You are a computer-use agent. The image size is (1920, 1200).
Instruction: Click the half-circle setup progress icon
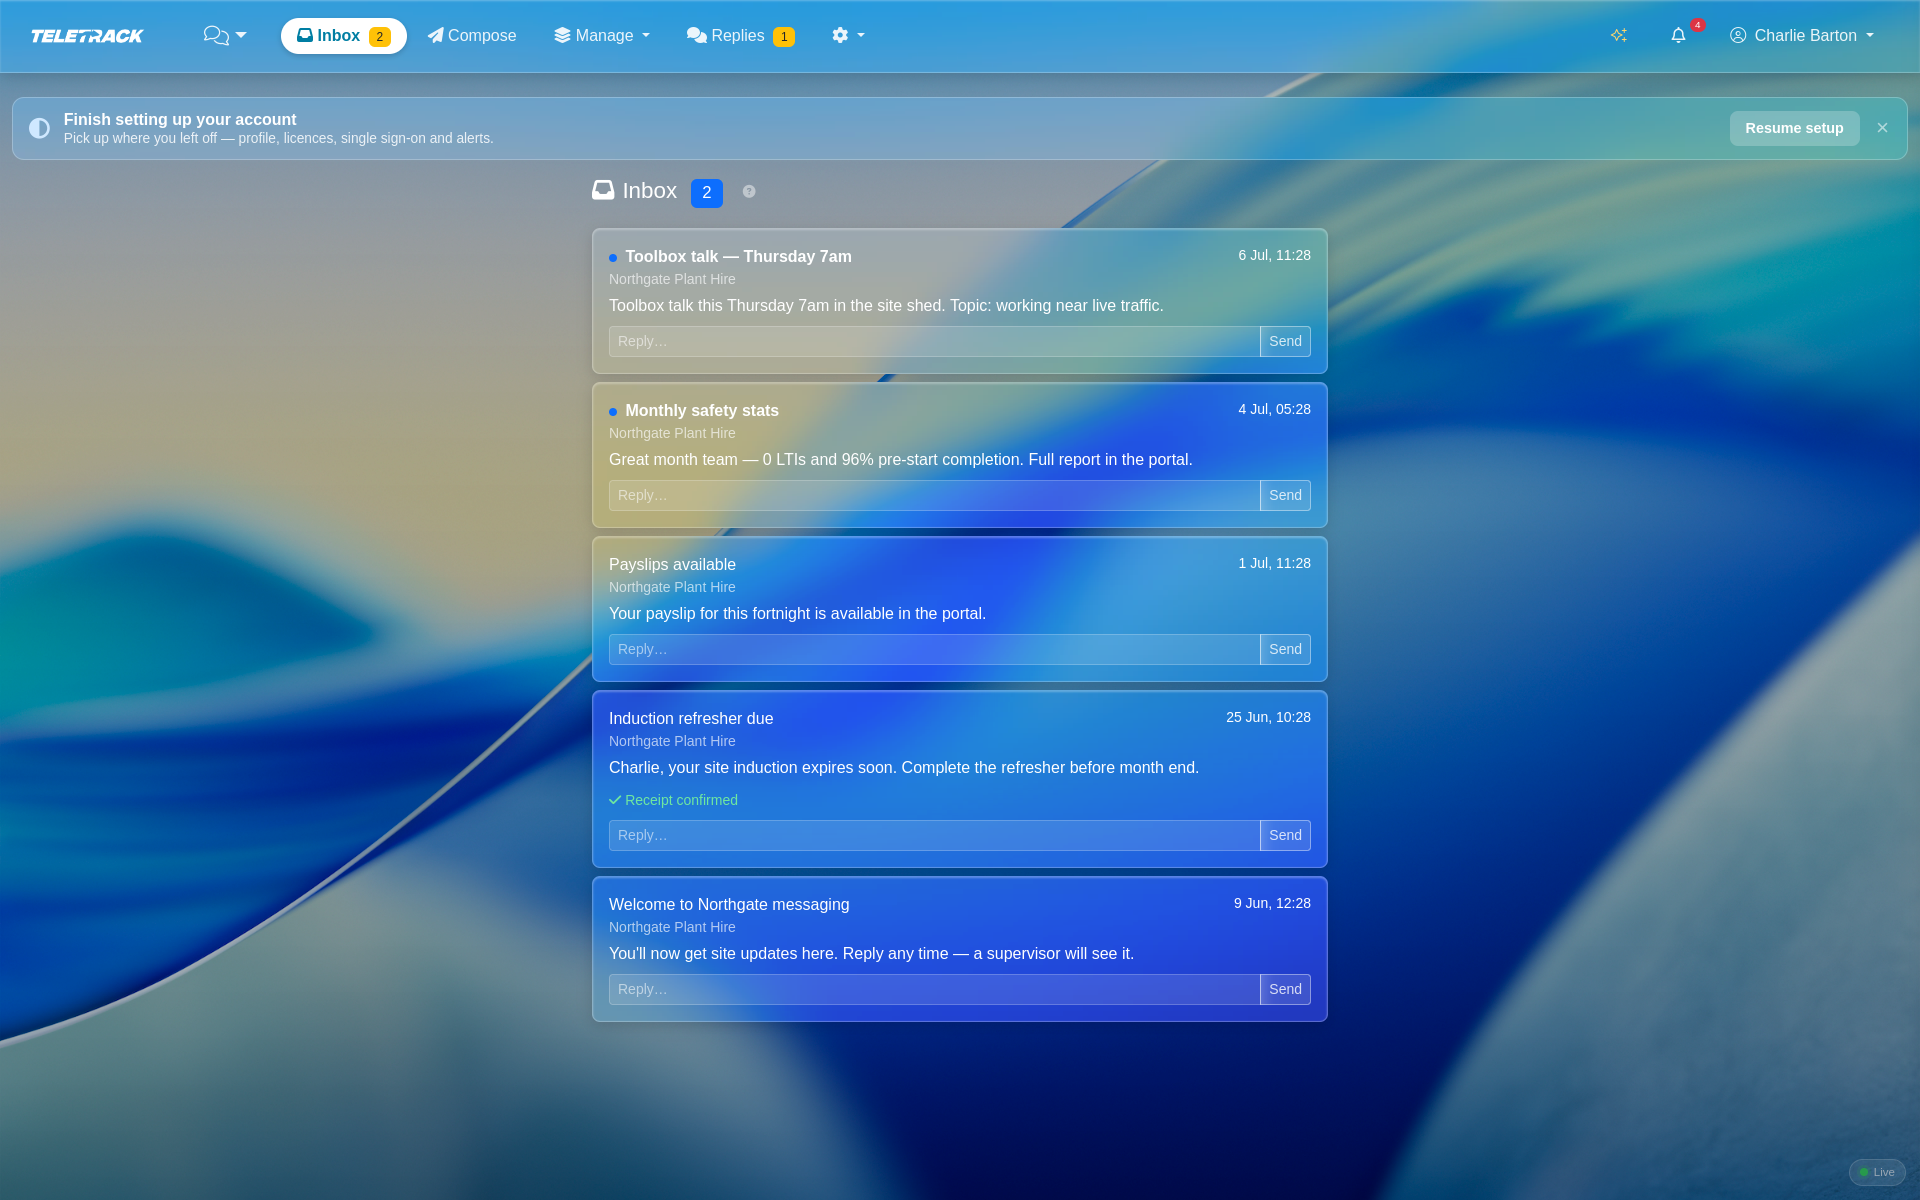pyautogui.click(x=39, y=128)
